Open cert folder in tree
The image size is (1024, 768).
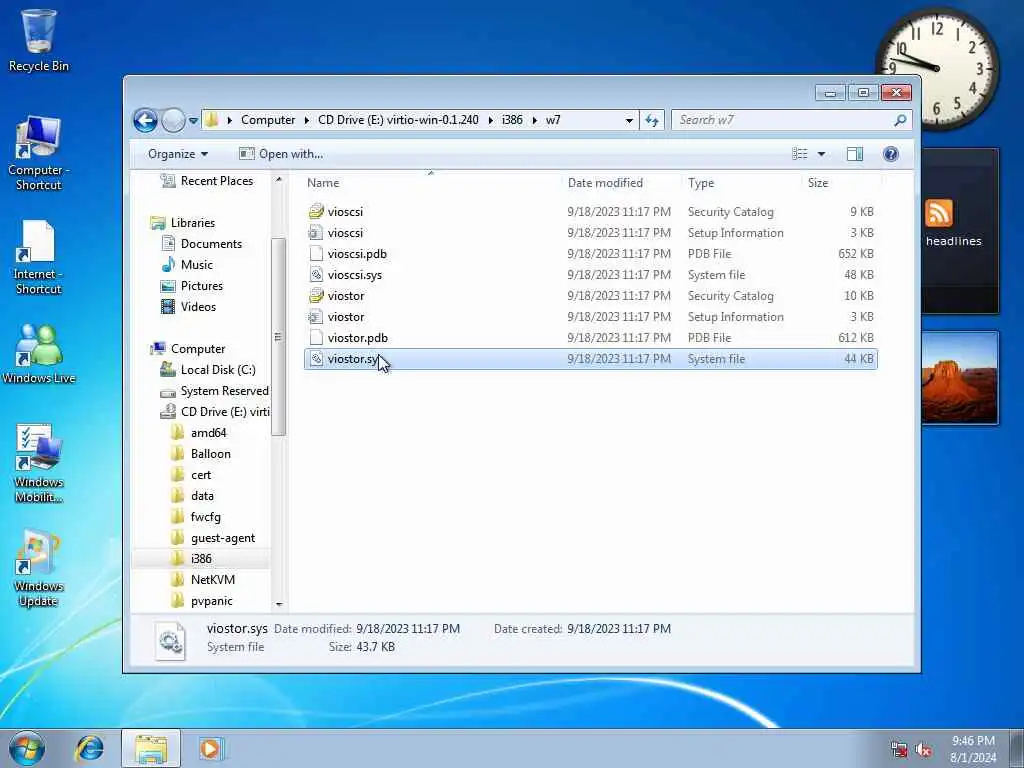(x=191, y=475)
